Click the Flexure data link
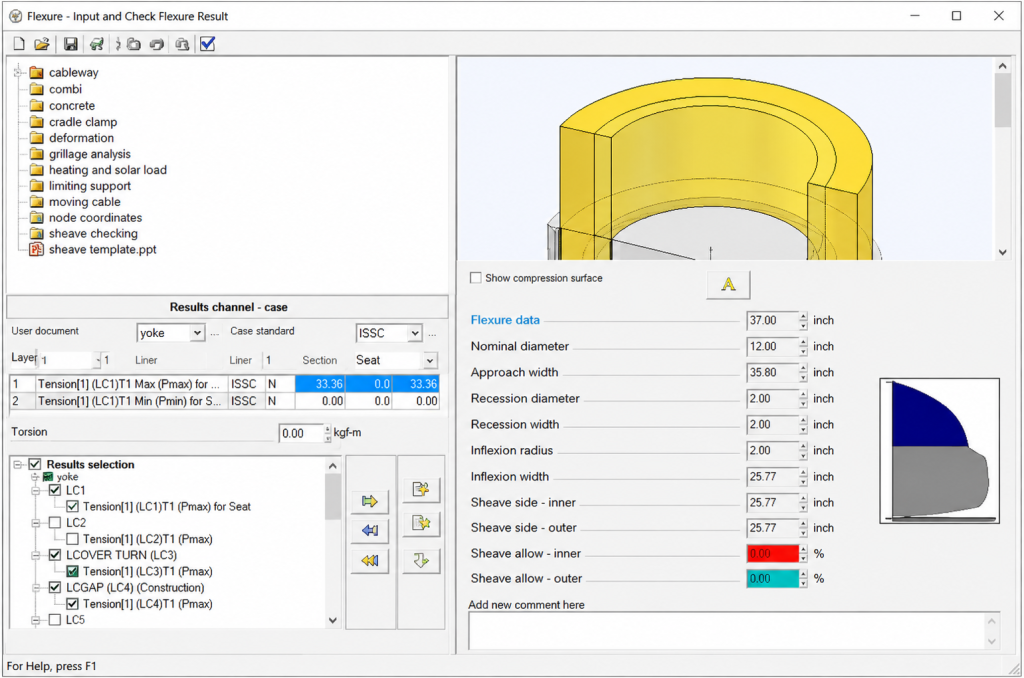This screenshot has height=678, width=1024. coord(505,320)
